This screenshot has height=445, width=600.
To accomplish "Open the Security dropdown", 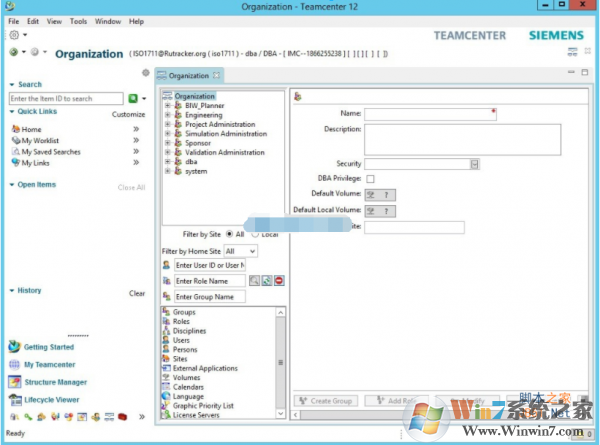I will pyautogui.click(x=474, y=164).
